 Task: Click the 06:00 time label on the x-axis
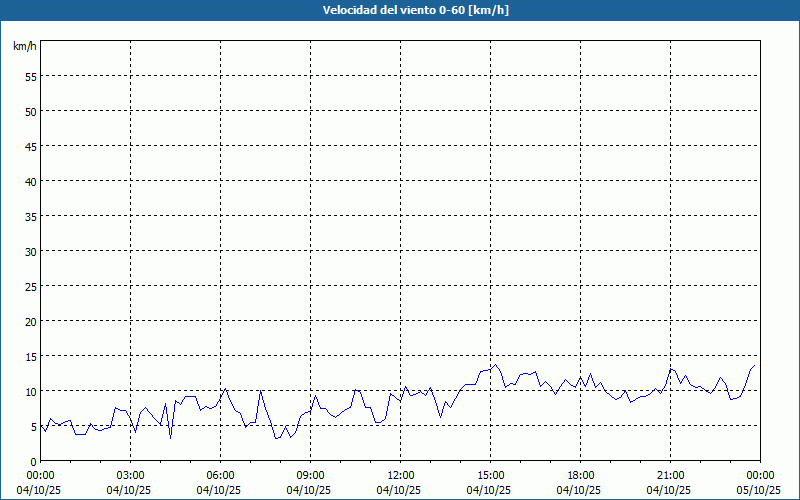(220, 475)
